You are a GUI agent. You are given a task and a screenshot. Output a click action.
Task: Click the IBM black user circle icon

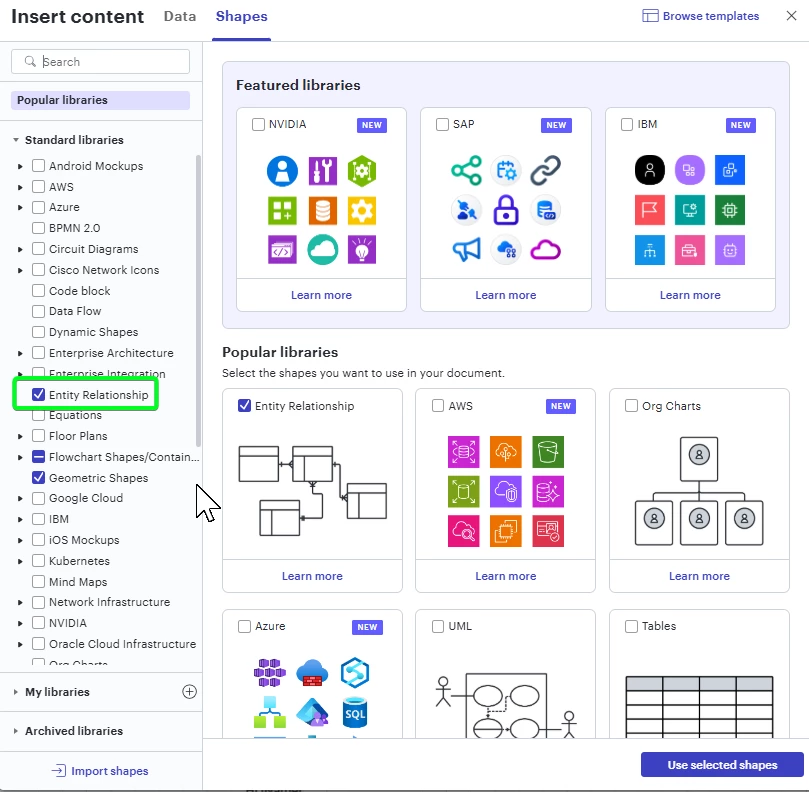(x=650, y=170)
